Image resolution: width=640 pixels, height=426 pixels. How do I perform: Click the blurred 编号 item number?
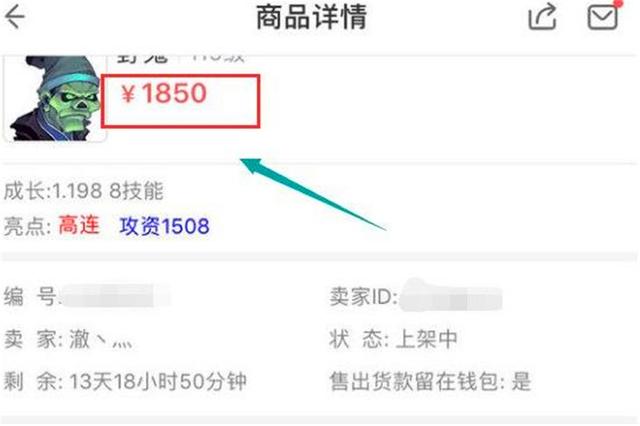click(115, 296)
